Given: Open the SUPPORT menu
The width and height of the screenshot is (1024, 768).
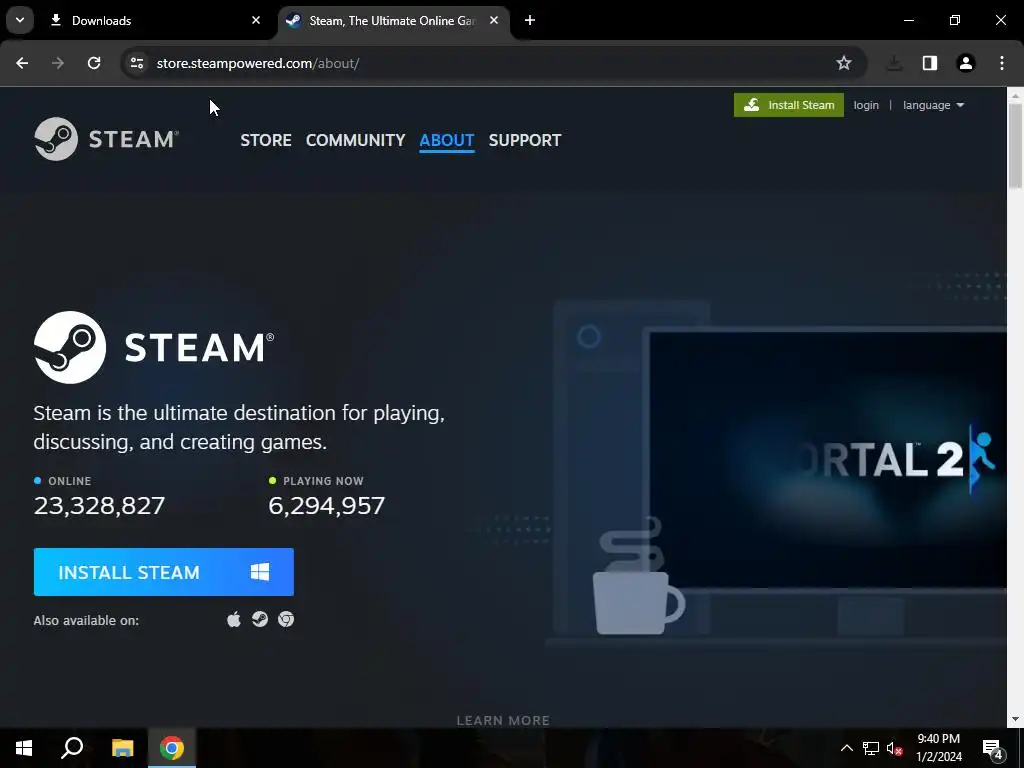Looking at the screenshot, I should pos(524,140).
